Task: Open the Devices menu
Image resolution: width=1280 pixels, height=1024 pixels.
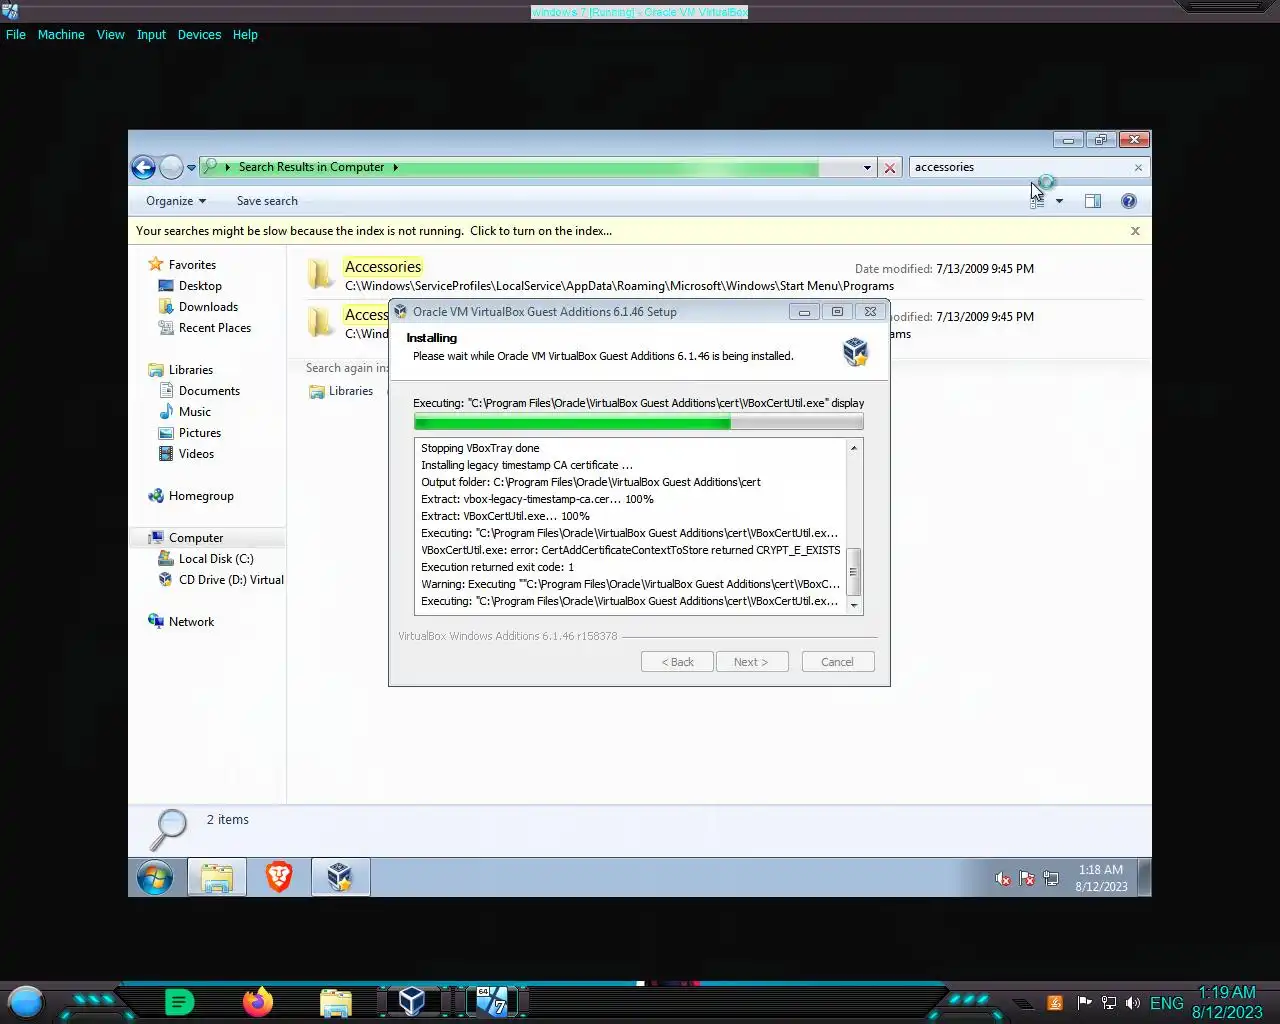Action: 199,34
